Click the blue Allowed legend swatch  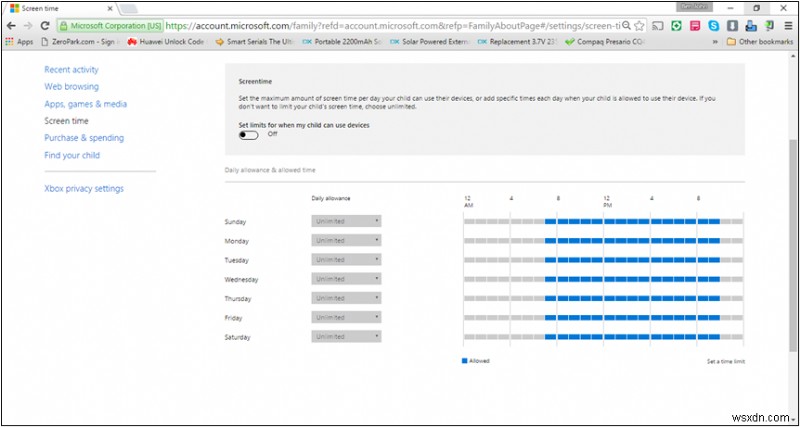[464, 361]
